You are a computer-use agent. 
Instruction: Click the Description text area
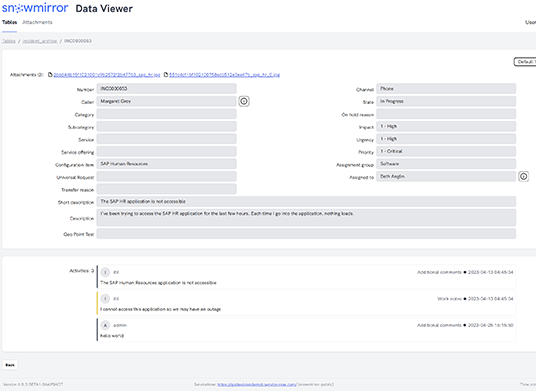coord(306,217)
